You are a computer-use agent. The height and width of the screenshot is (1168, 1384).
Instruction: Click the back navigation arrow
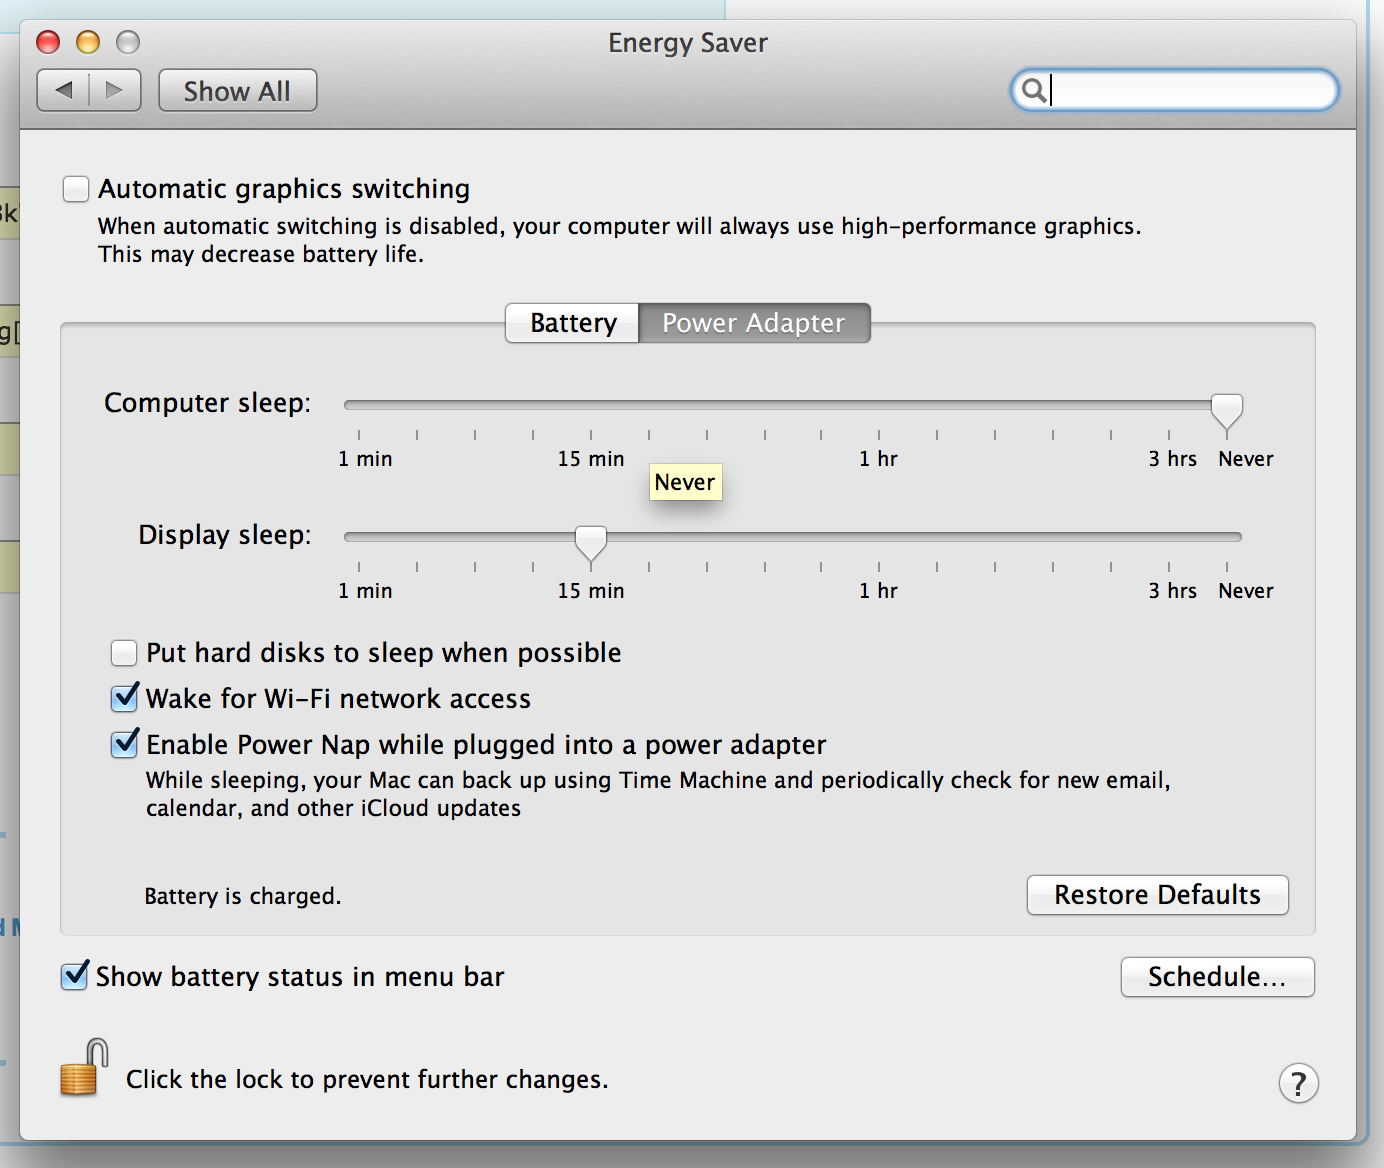coord(64,90)
